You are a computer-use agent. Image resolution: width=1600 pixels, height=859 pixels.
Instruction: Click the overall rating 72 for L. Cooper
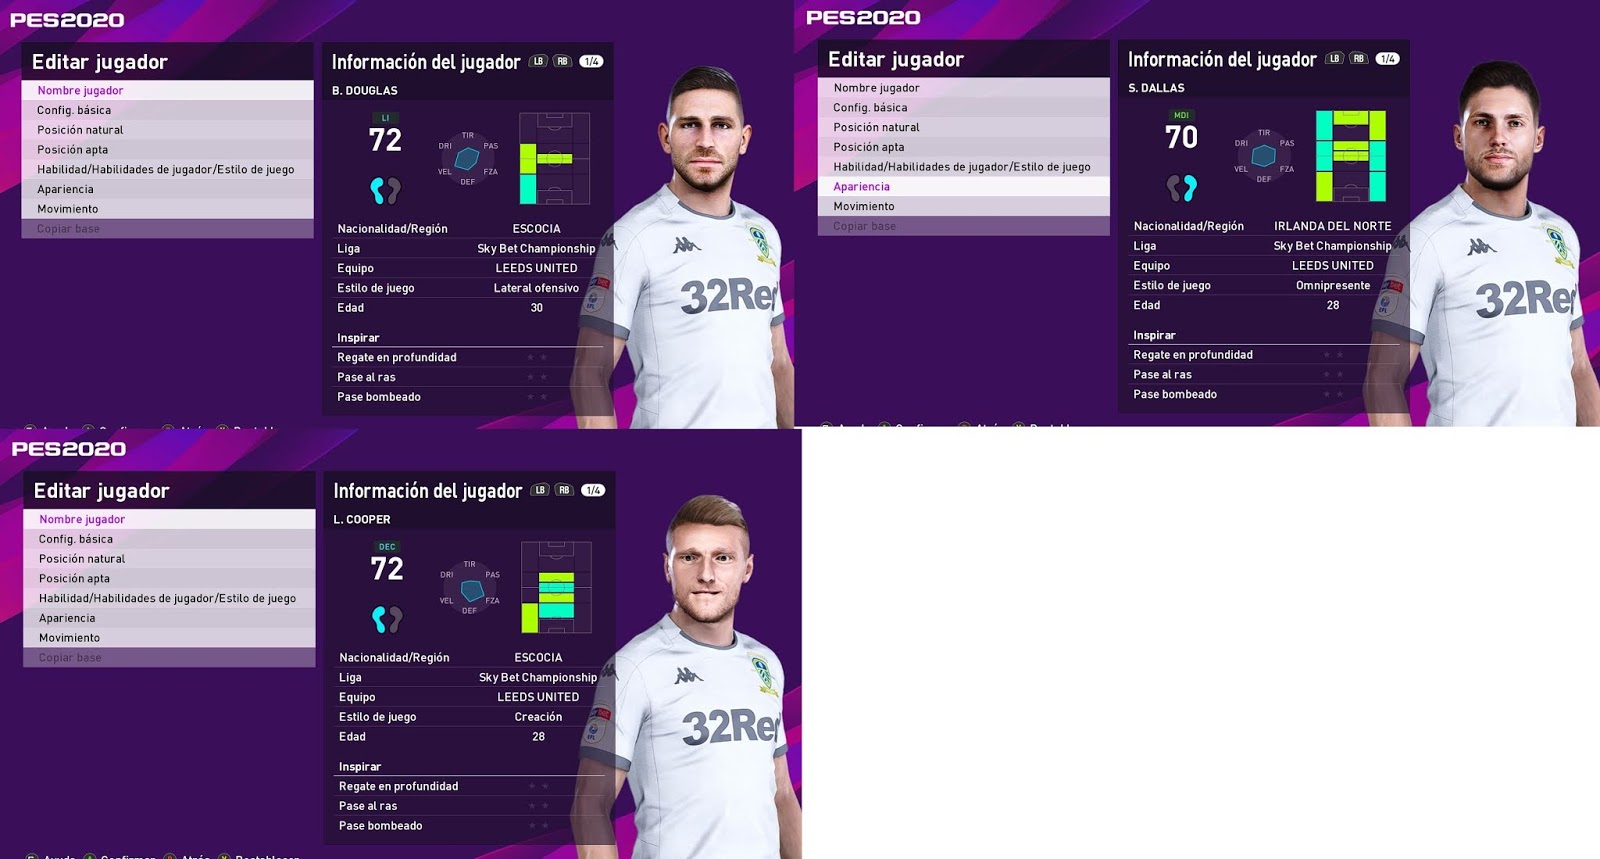pos(387,569)
